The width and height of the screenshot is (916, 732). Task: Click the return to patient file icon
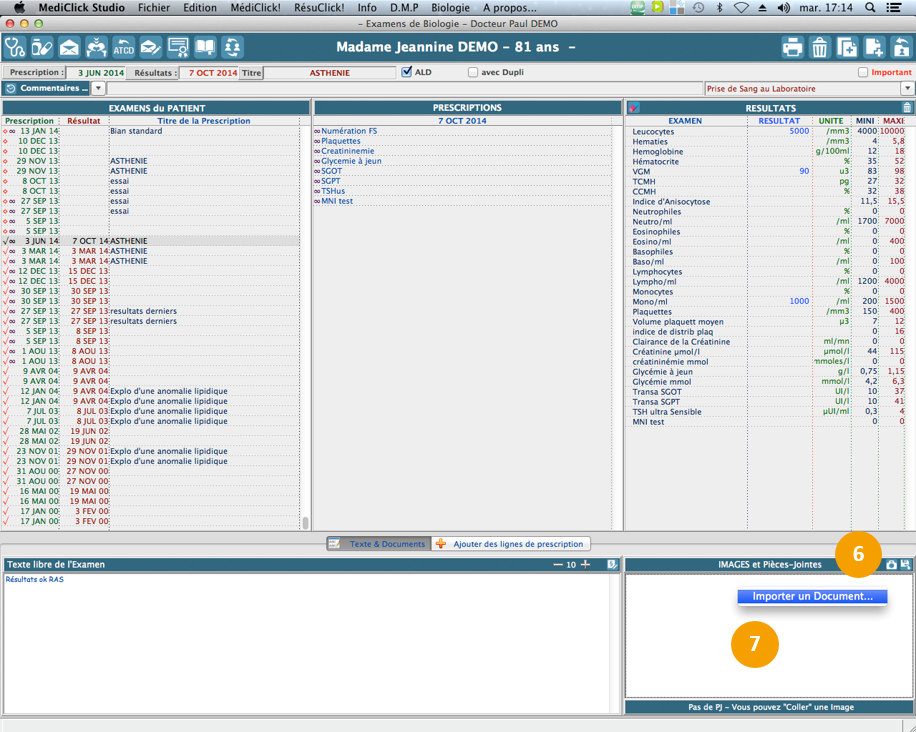[x=901, y=47]
